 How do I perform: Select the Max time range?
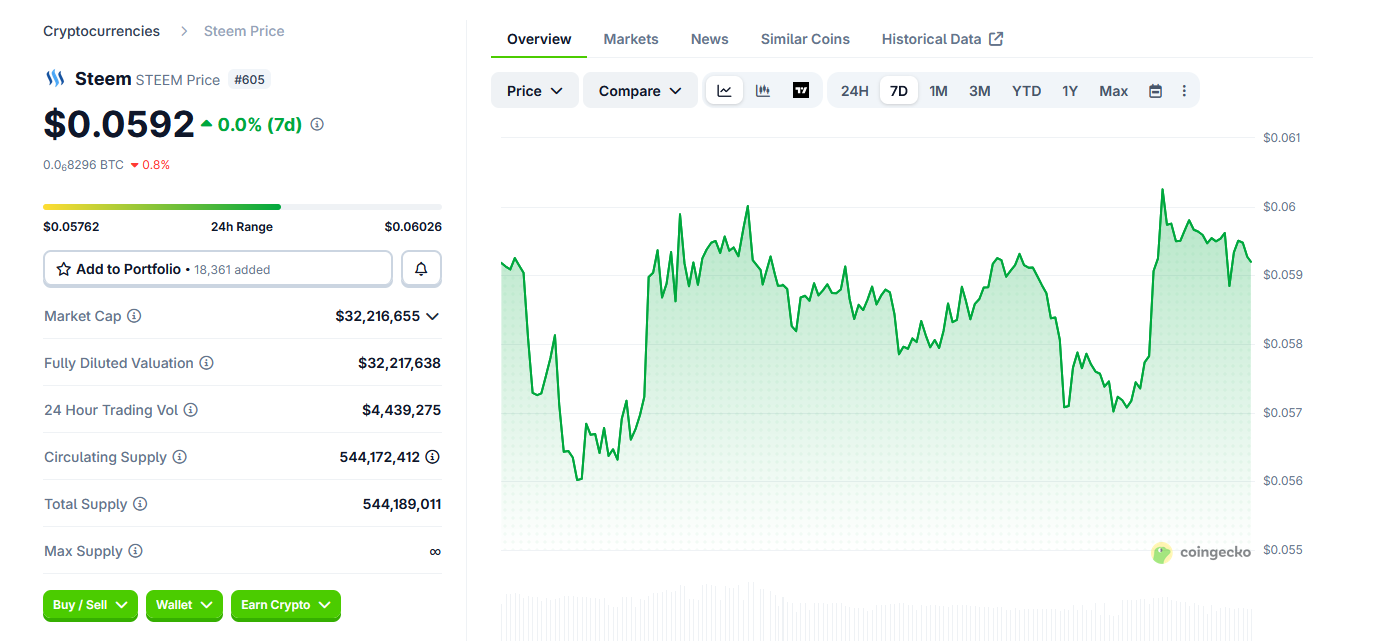click(x=1113, y=91)
